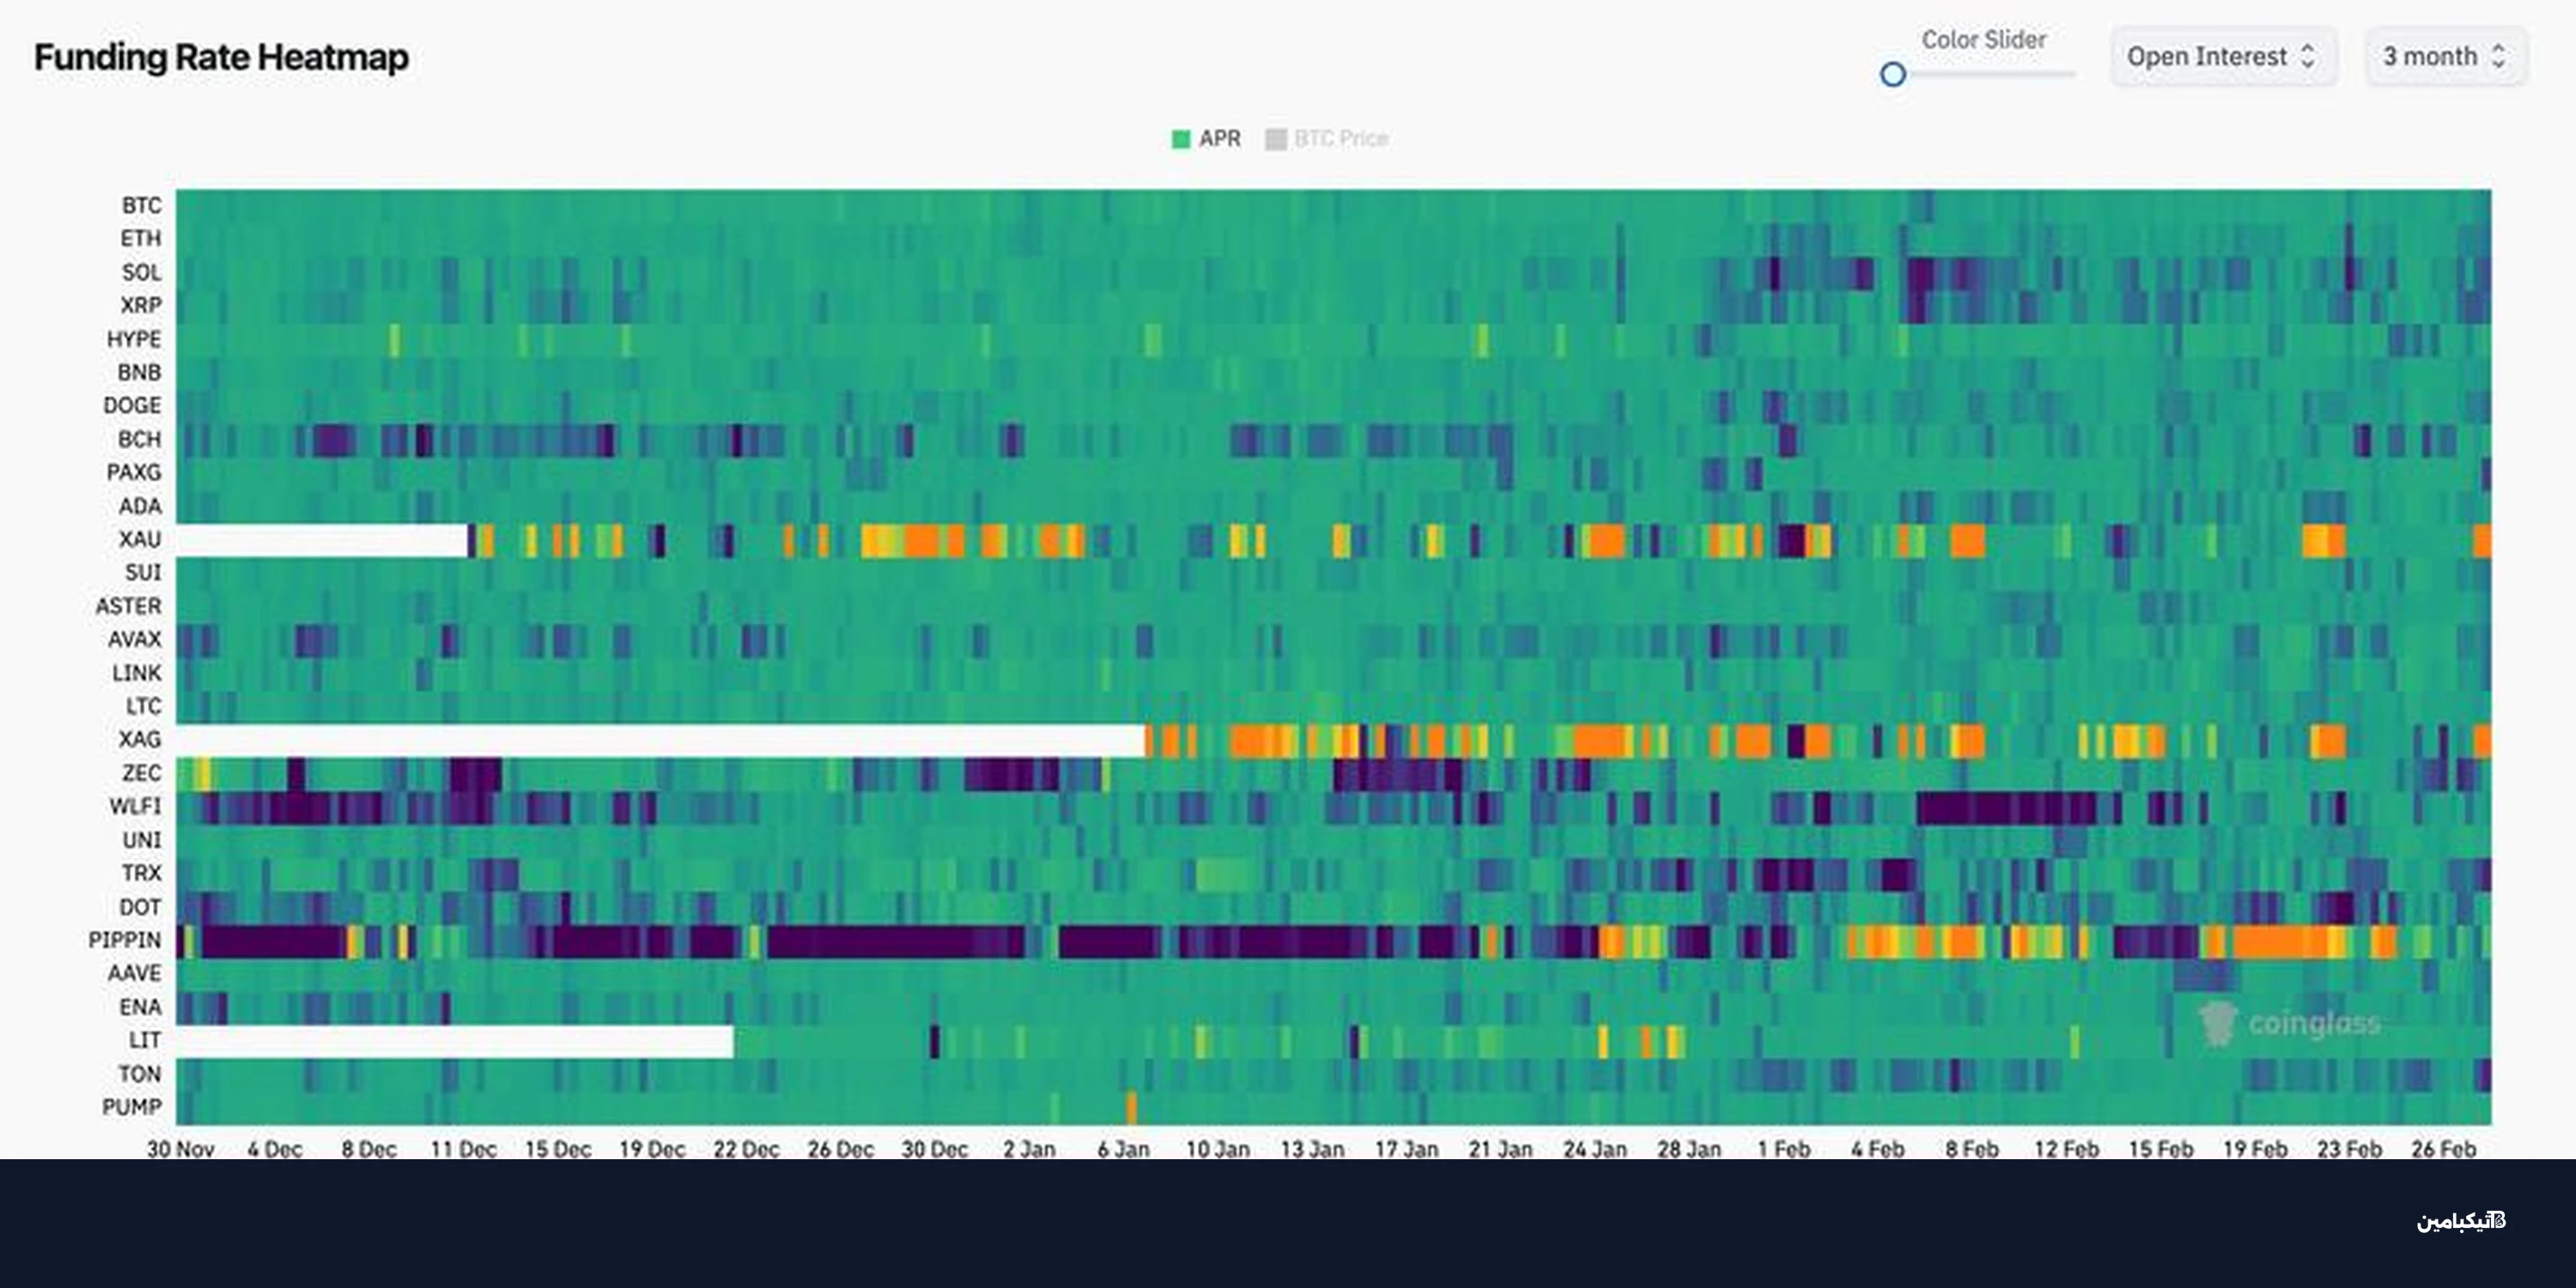Click the WLFI row label
Image resolution: width=2576 pixels, height=1288 pixels.
tap(135, 806)
